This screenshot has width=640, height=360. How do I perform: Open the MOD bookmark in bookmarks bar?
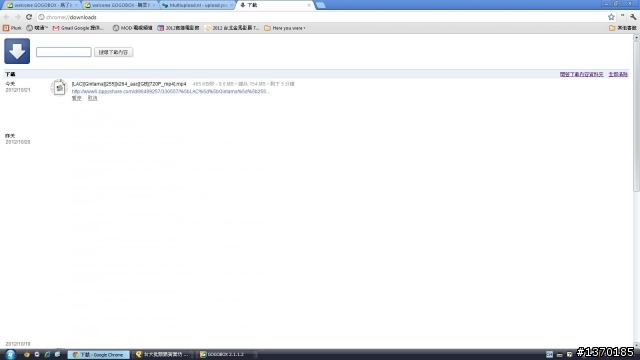pos(133,28)
